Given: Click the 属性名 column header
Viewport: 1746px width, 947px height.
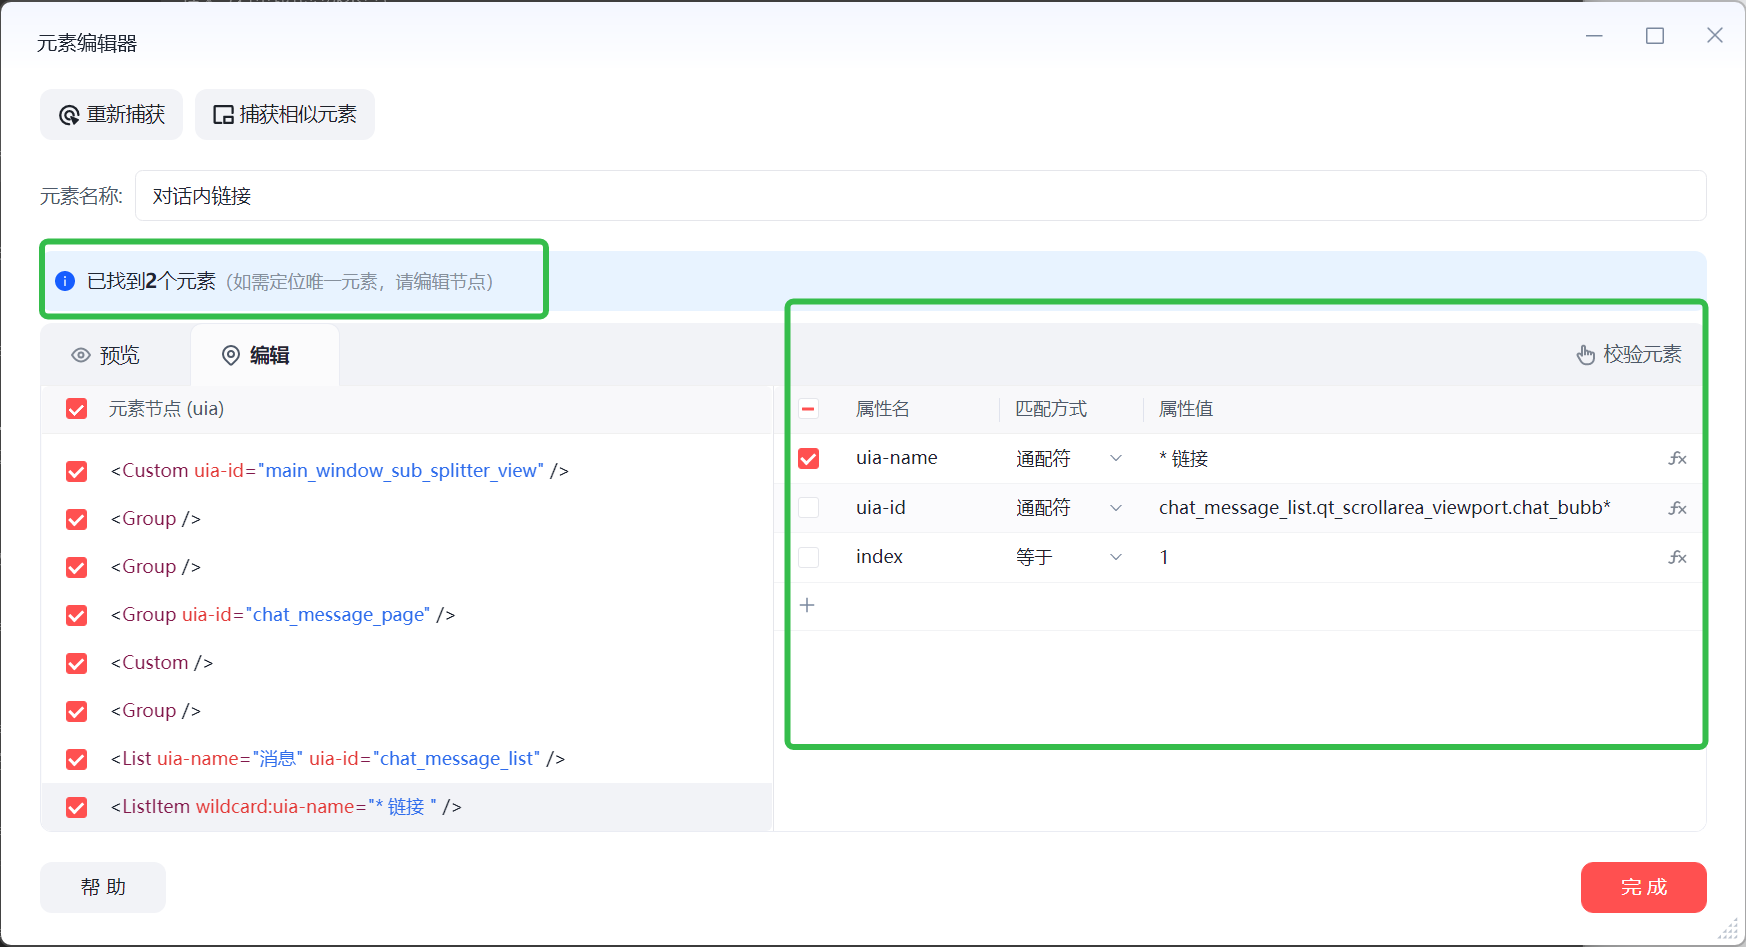Looking at the screenshot, I should tap(883, 409).
